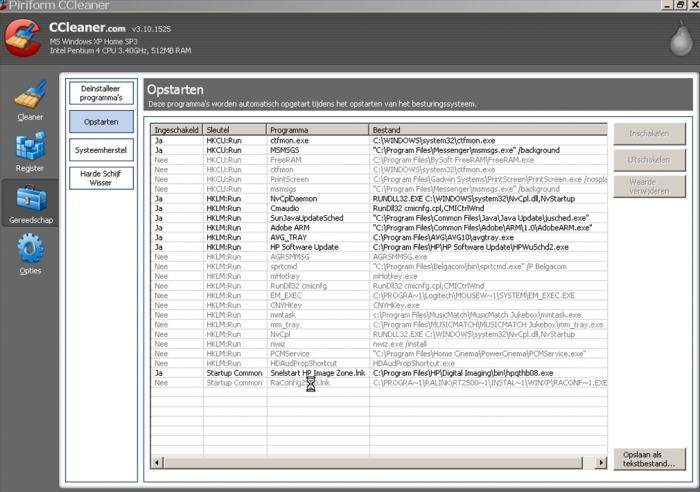Select the nwiz entry

379,344
